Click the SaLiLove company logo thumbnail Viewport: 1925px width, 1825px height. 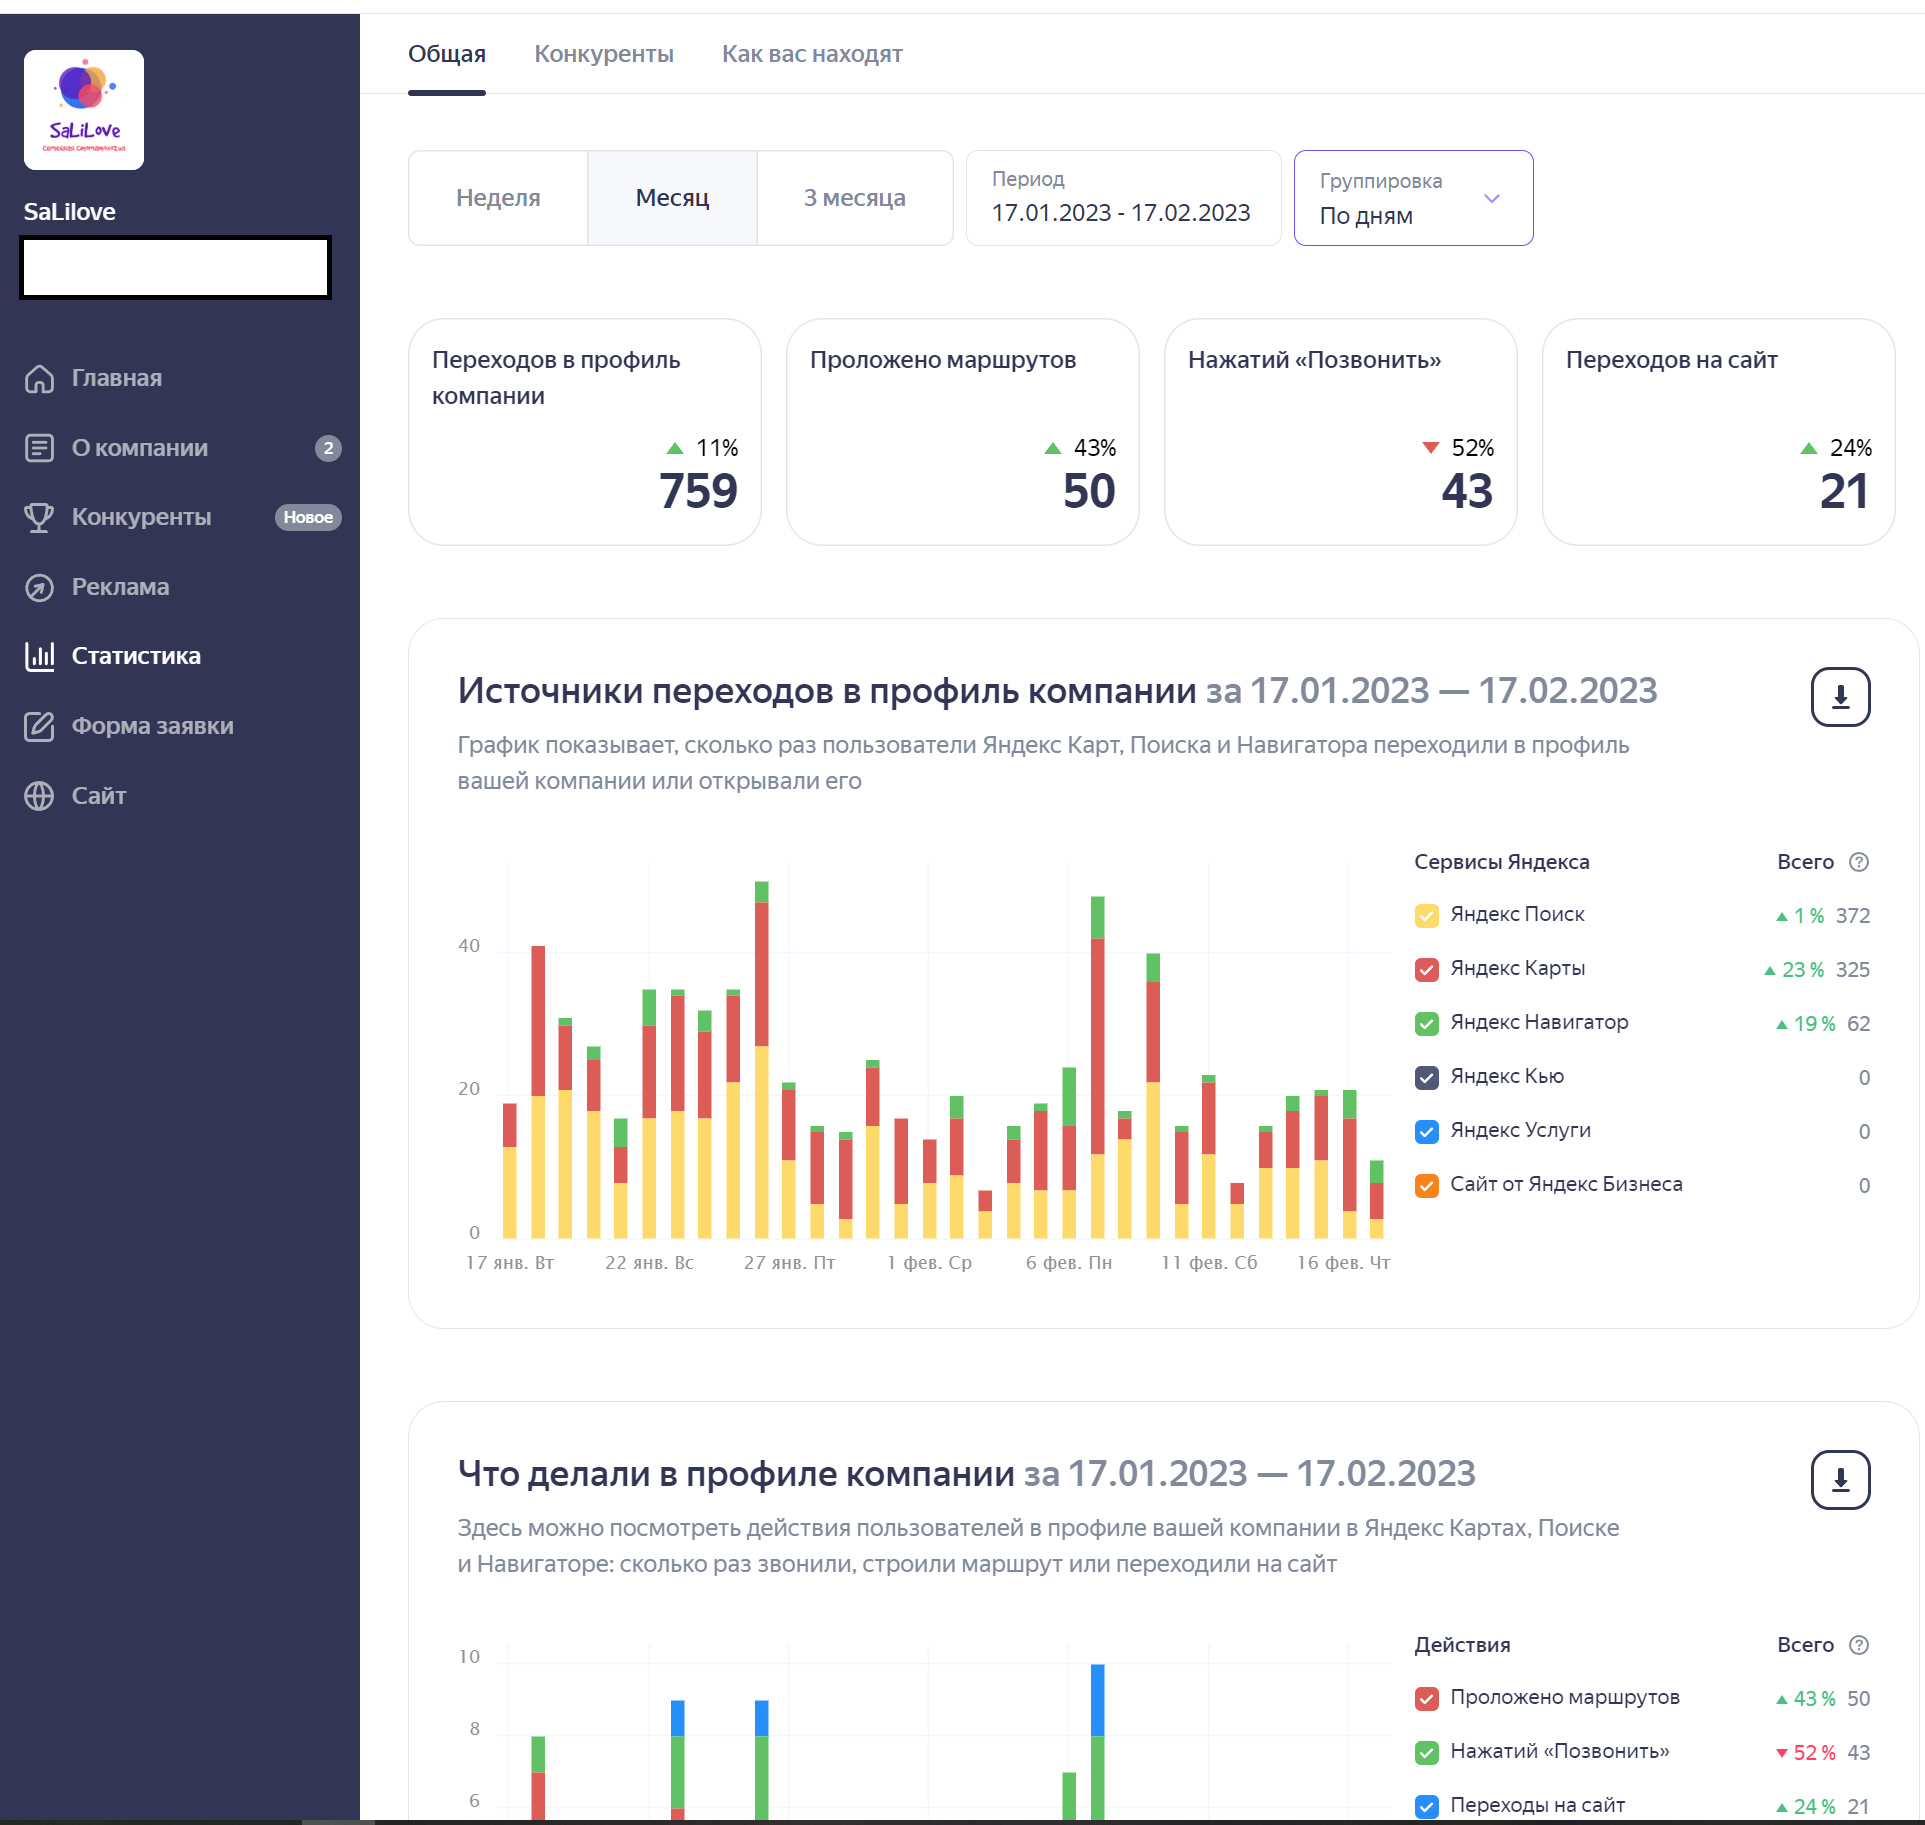click(x=84, y=110)
